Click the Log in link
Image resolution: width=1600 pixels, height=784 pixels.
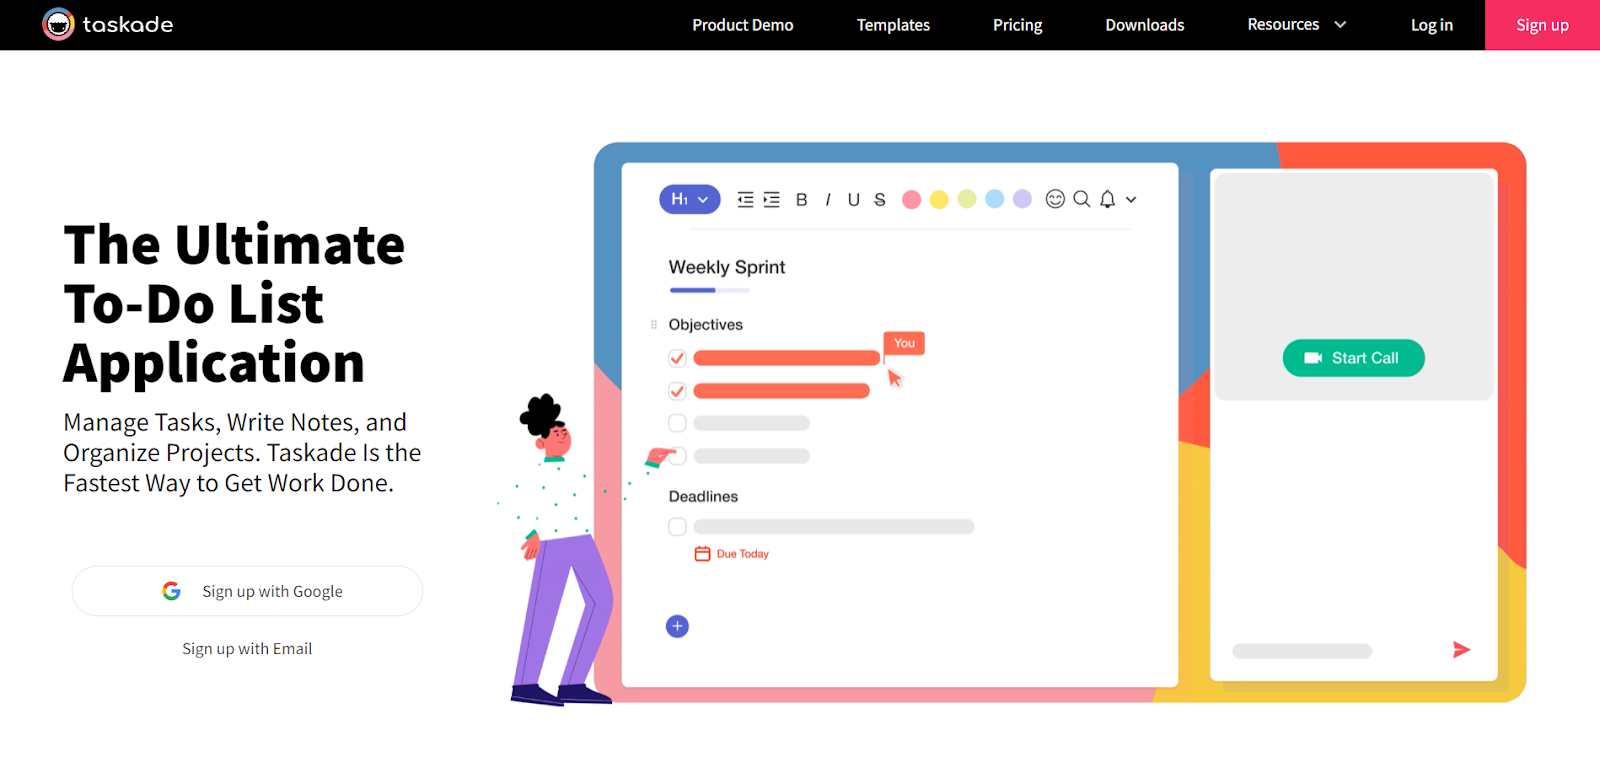pyautogui.click(x=1431, y=25)
